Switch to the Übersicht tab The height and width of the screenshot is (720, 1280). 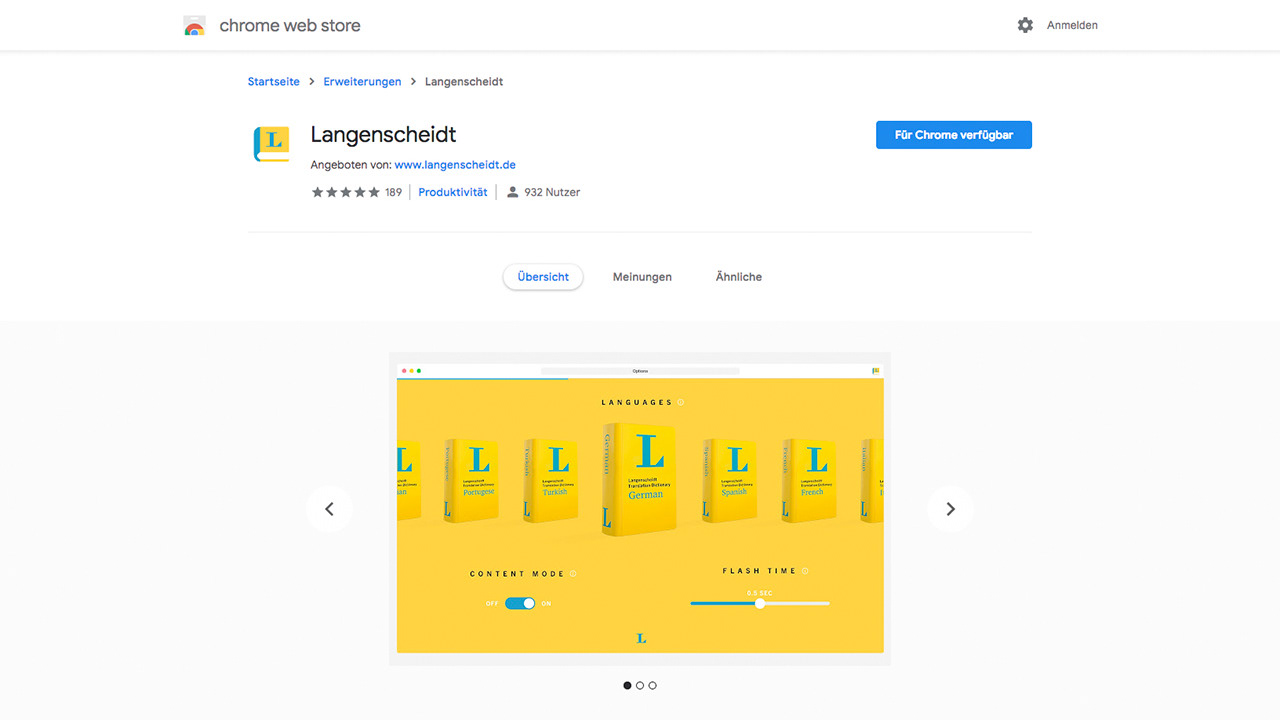tap(543, 277)
